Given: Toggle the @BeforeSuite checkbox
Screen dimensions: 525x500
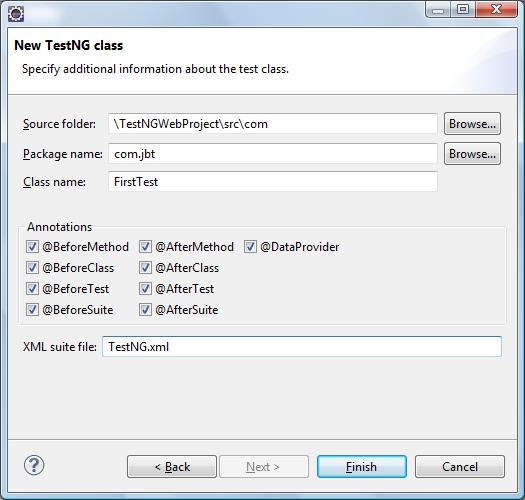Looking at the screenshot, I should (32, 310).
